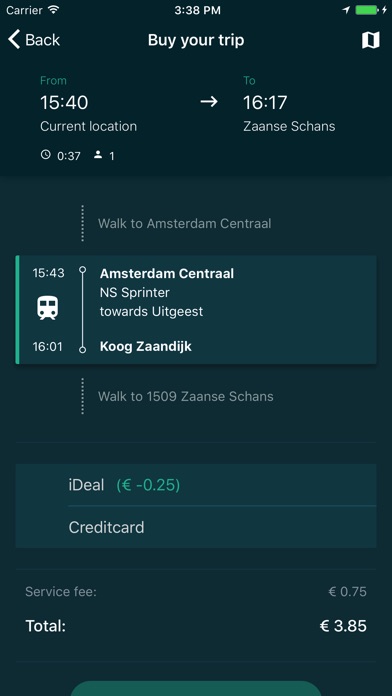392x696 pixels.
Task: Open Walk to 1509 Zaanse Schans step
Action: coord(186,396)
